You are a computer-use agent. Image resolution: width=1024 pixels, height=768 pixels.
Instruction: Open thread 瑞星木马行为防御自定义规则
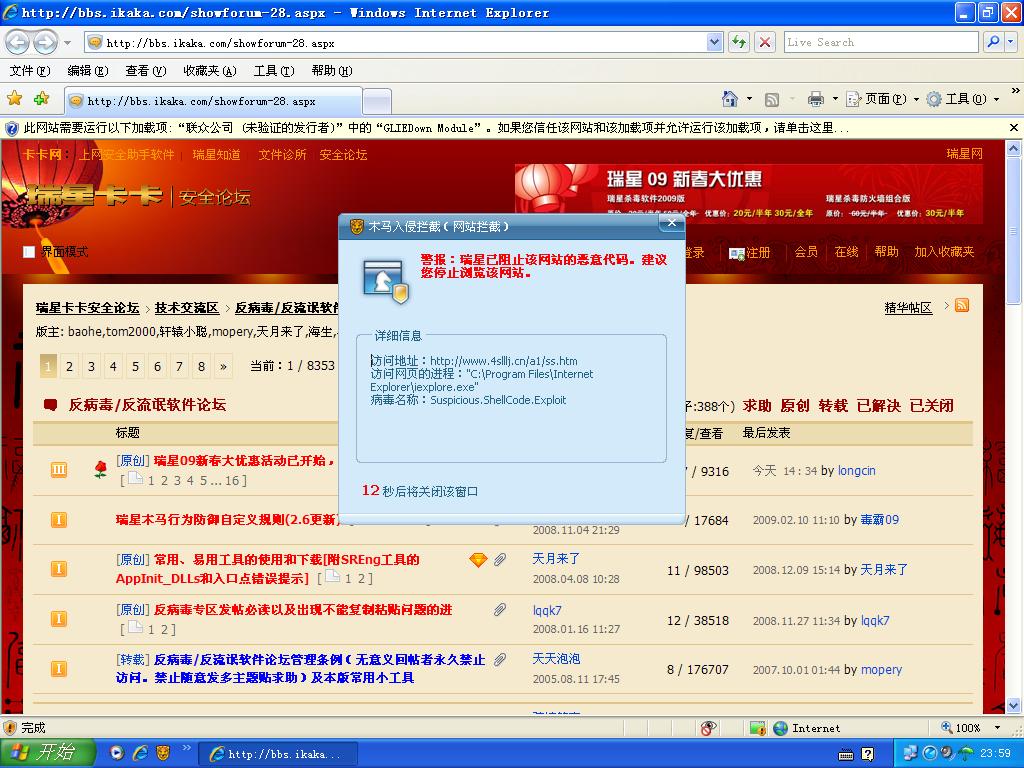pos(229,520)
